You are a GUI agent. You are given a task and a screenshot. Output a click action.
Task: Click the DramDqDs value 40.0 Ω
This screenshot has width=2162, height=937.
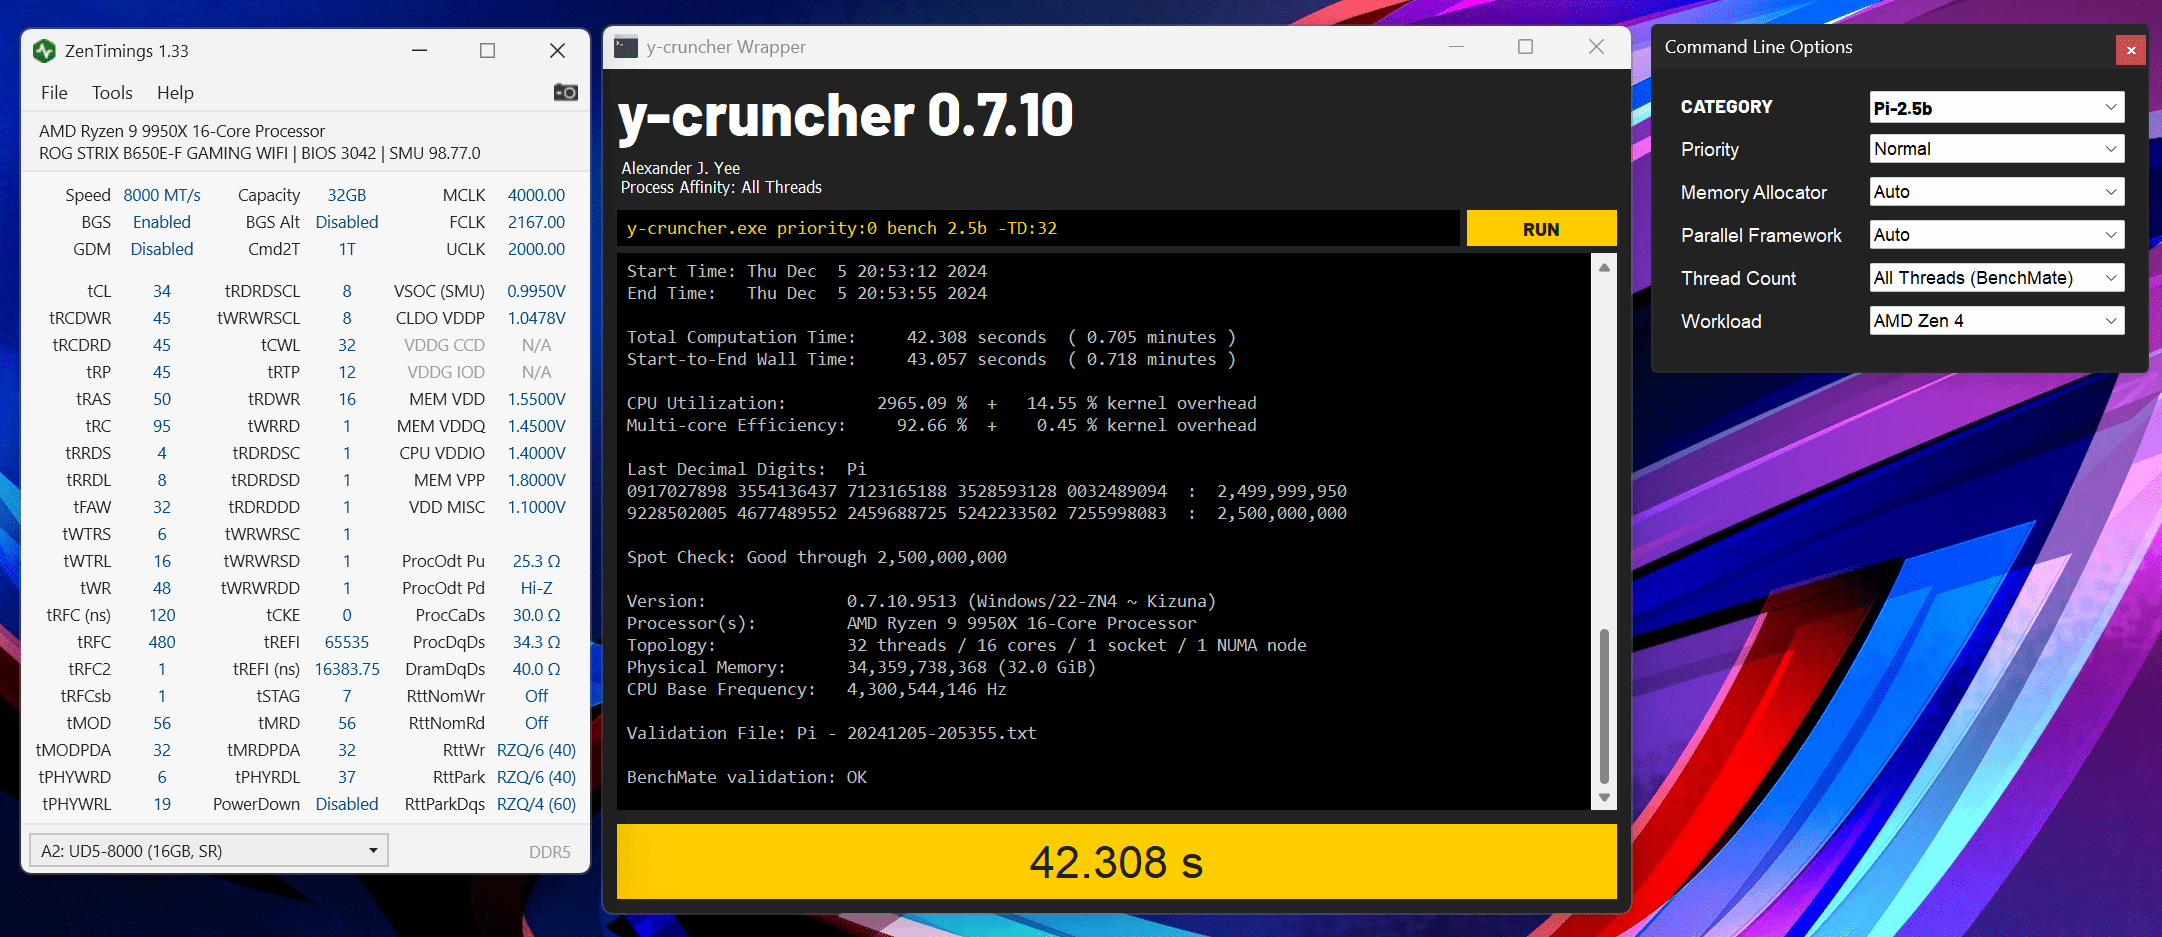[x=536, y=669]
